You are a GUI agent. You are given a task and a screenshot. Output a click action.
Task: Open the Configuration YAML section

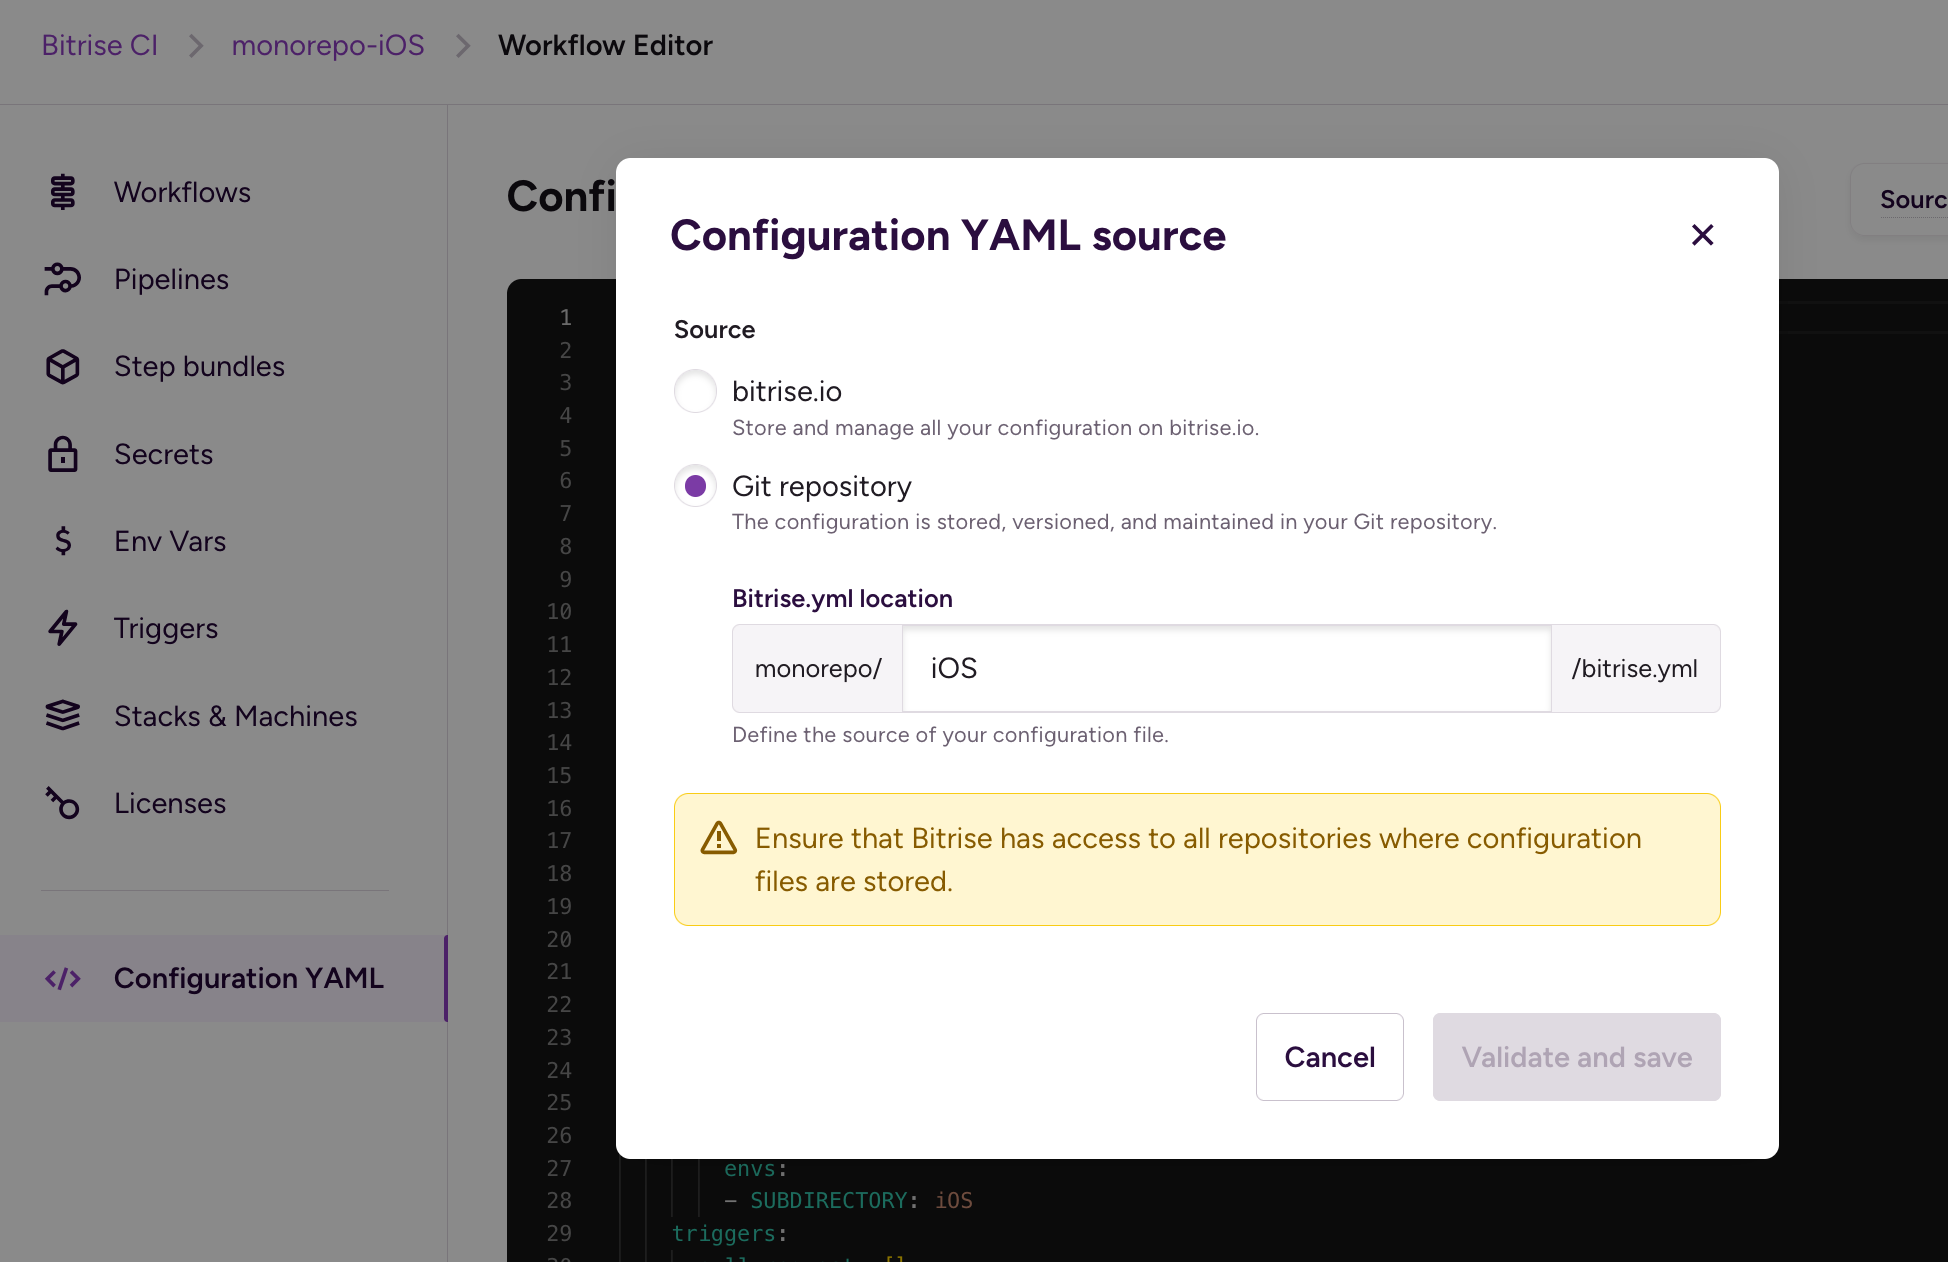click(223, 979)
